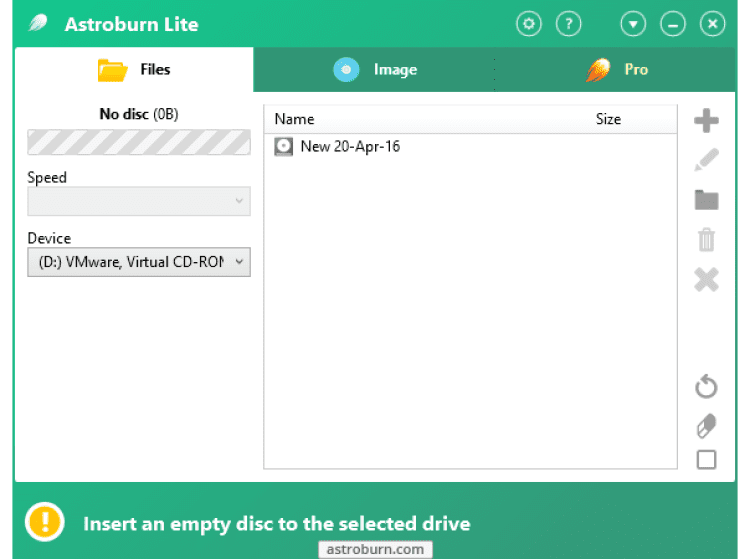750x559 pixels.
Task: Switch to the Image tab
Action: click(x=374, y=69)
